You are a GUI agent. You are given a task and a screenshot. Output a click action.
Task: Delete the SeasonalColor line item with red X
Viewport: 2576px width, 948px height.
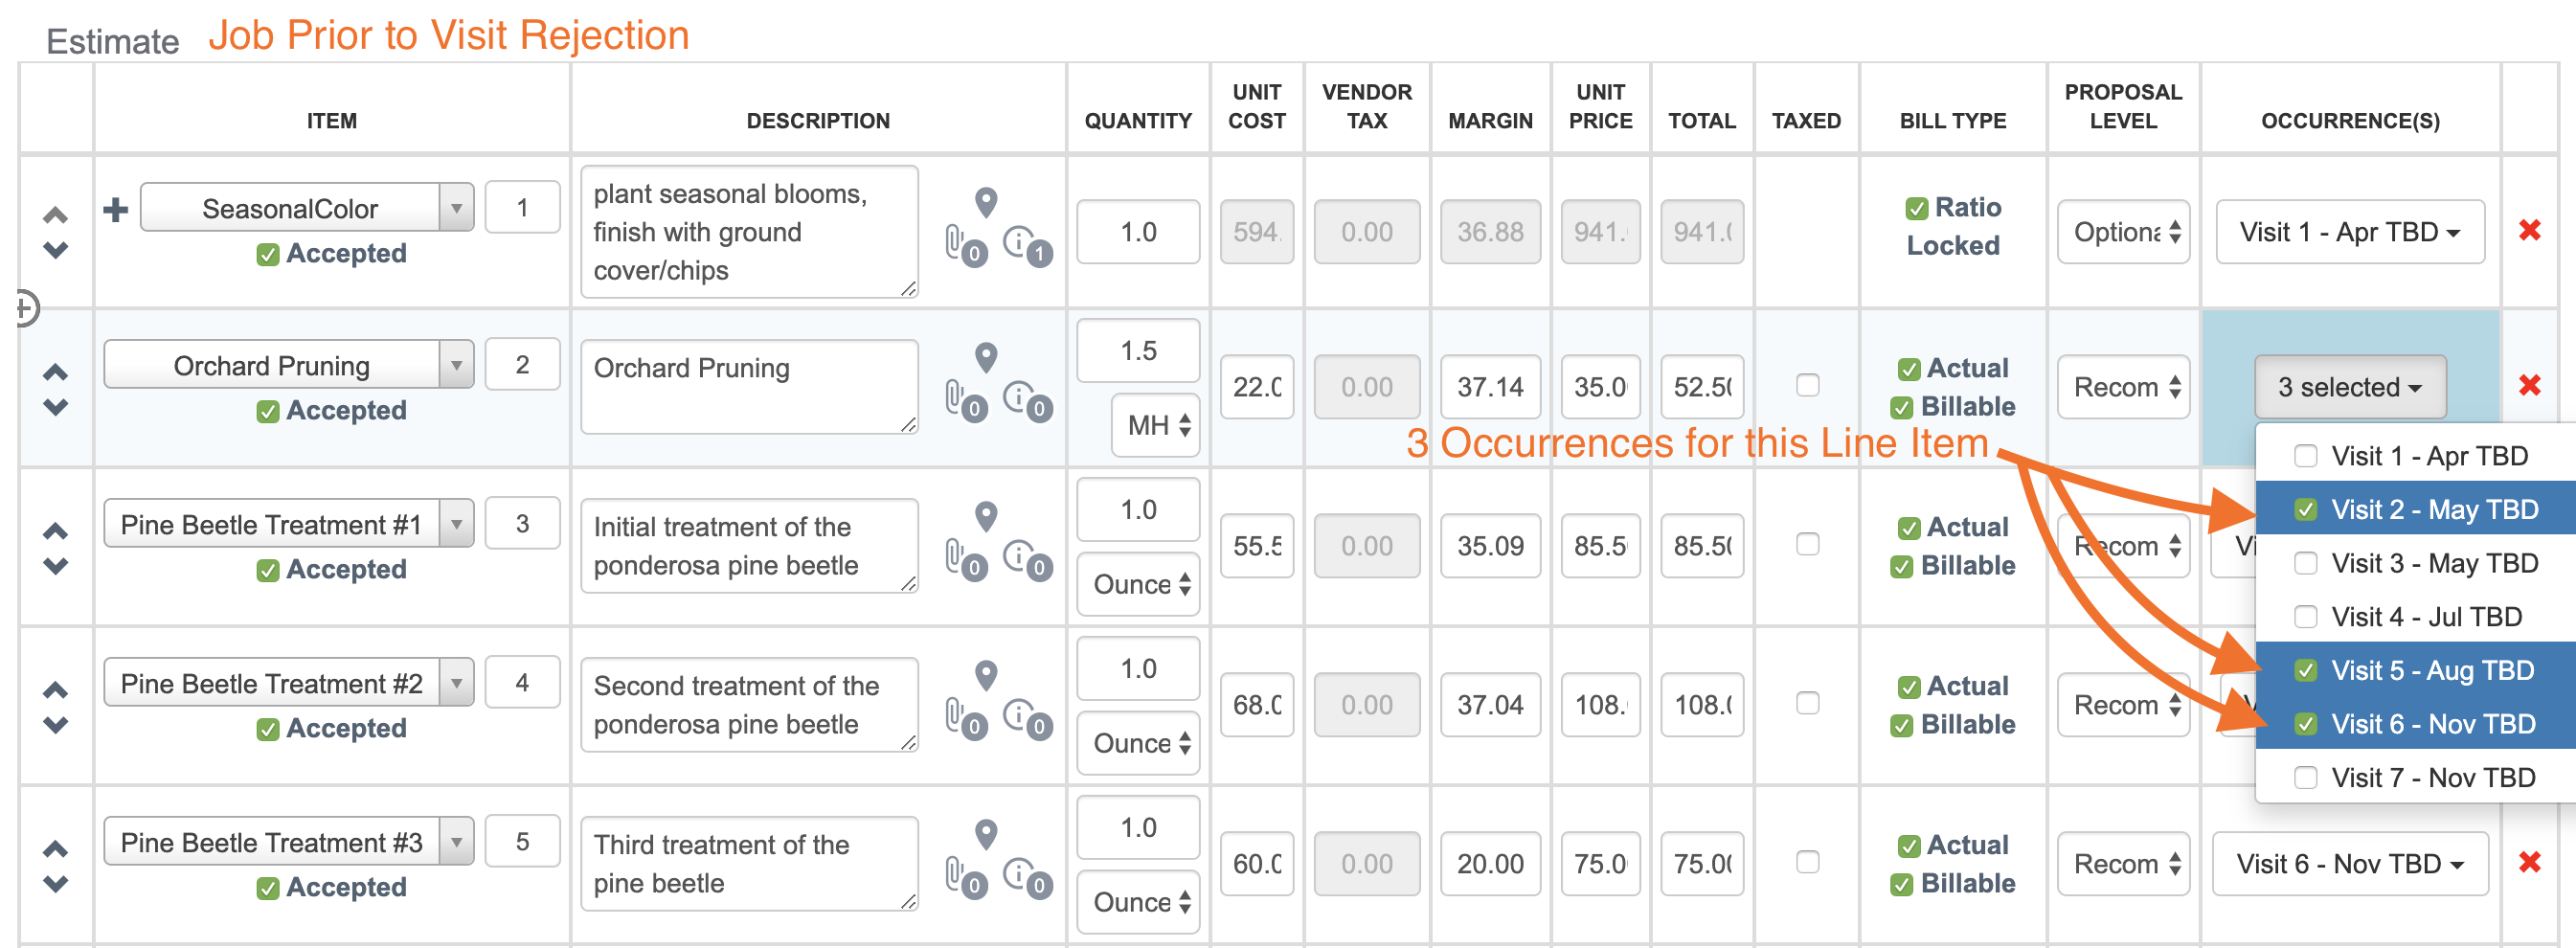pyautogui.click(x=2529, y=231)
